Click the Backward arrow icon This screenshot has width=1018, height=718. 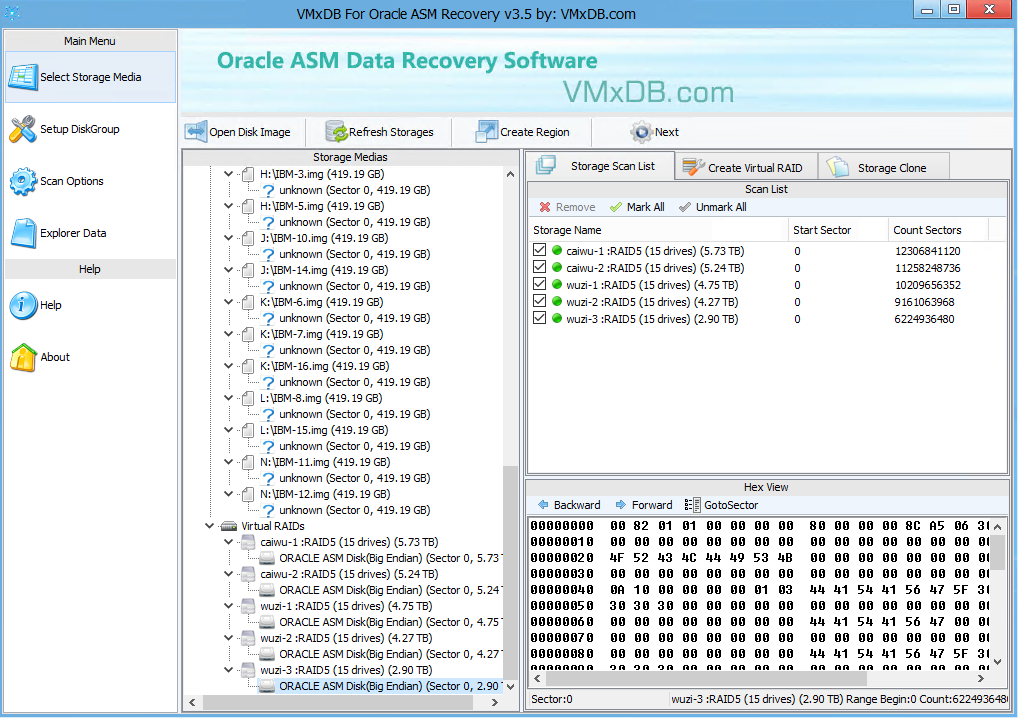pyautogui.click(x=543, y=505)
